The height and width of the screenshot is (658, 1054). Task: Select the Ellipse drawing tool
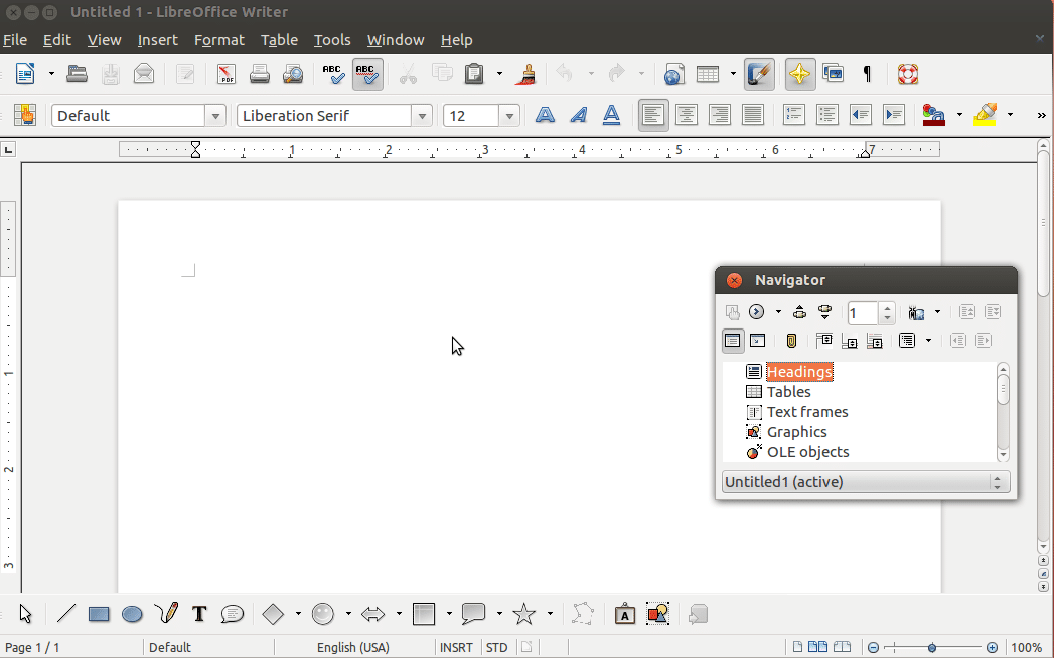coord(132,614)
